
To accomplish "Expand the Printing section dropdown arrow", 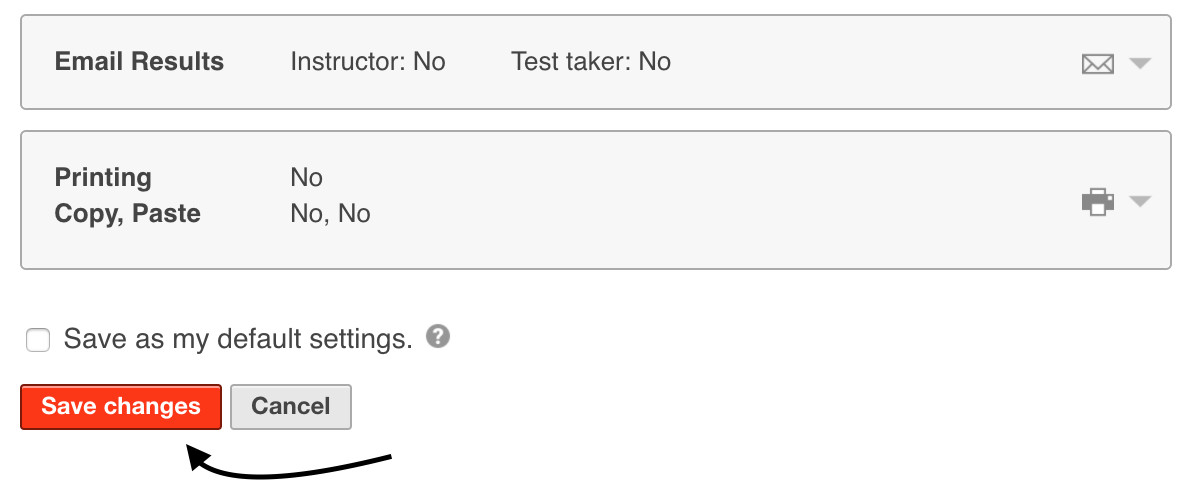I will tap(1140, 201).
